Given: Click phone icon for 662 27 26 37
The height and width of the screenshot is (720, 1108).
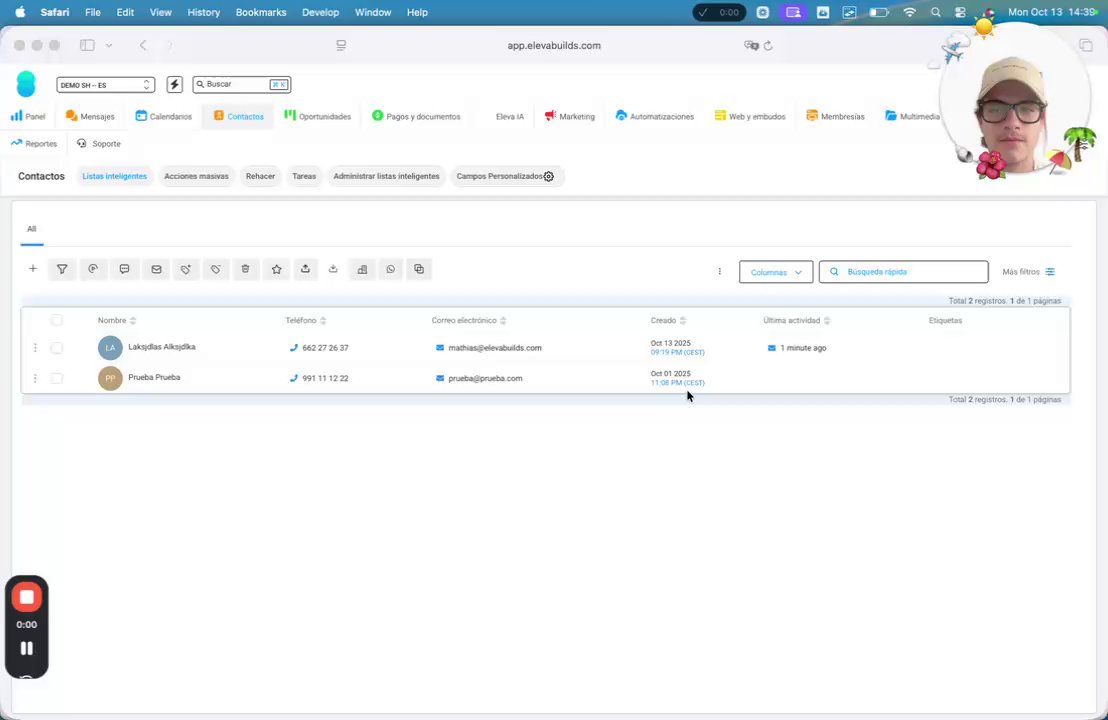Looking at the screenshot, I should click(x=294, y=348).
